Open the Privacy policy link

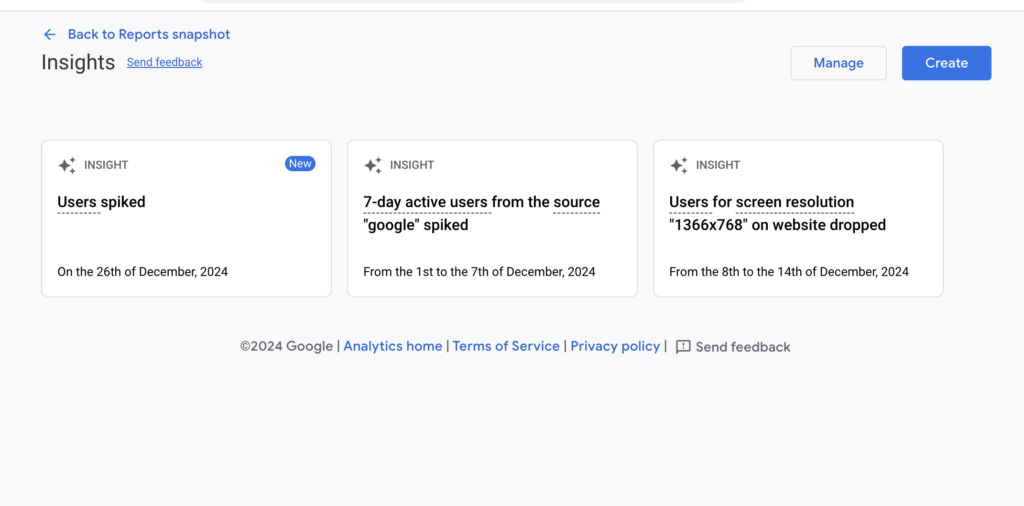click(615, 346)
